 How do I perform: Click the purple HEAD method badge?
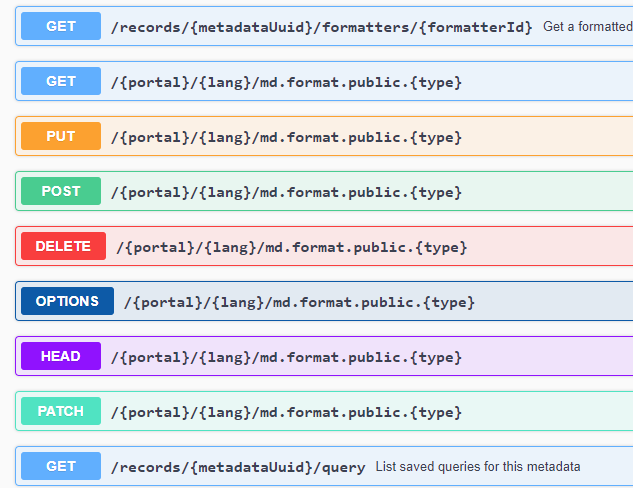click(x=61, y=356)
